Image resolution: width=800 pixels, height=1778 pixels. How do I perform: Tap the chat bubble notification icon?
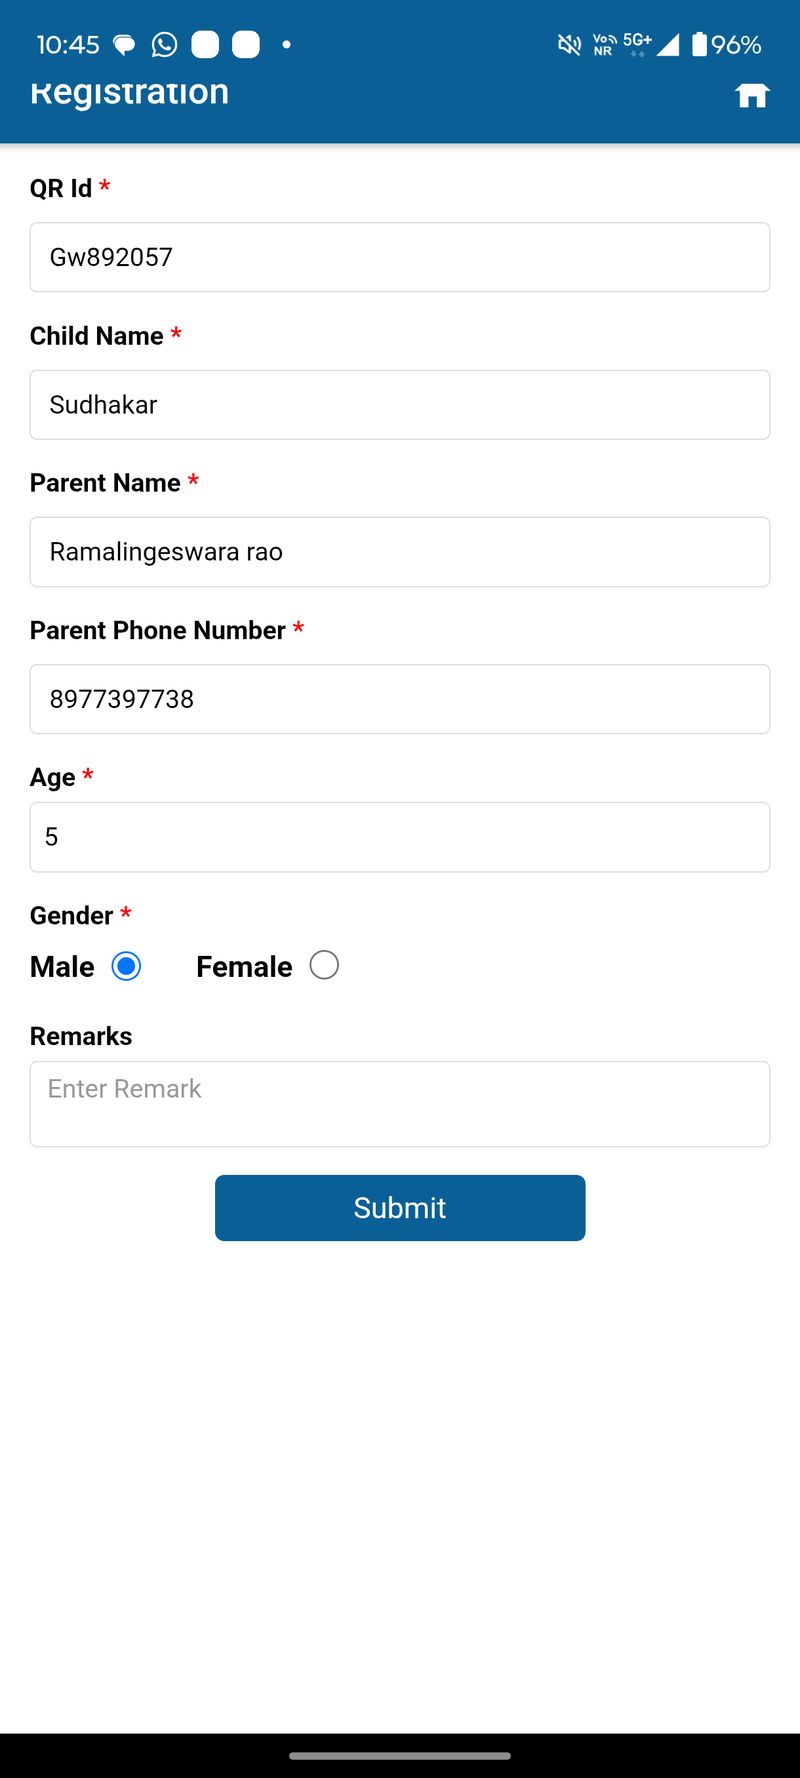pos(124,45)
